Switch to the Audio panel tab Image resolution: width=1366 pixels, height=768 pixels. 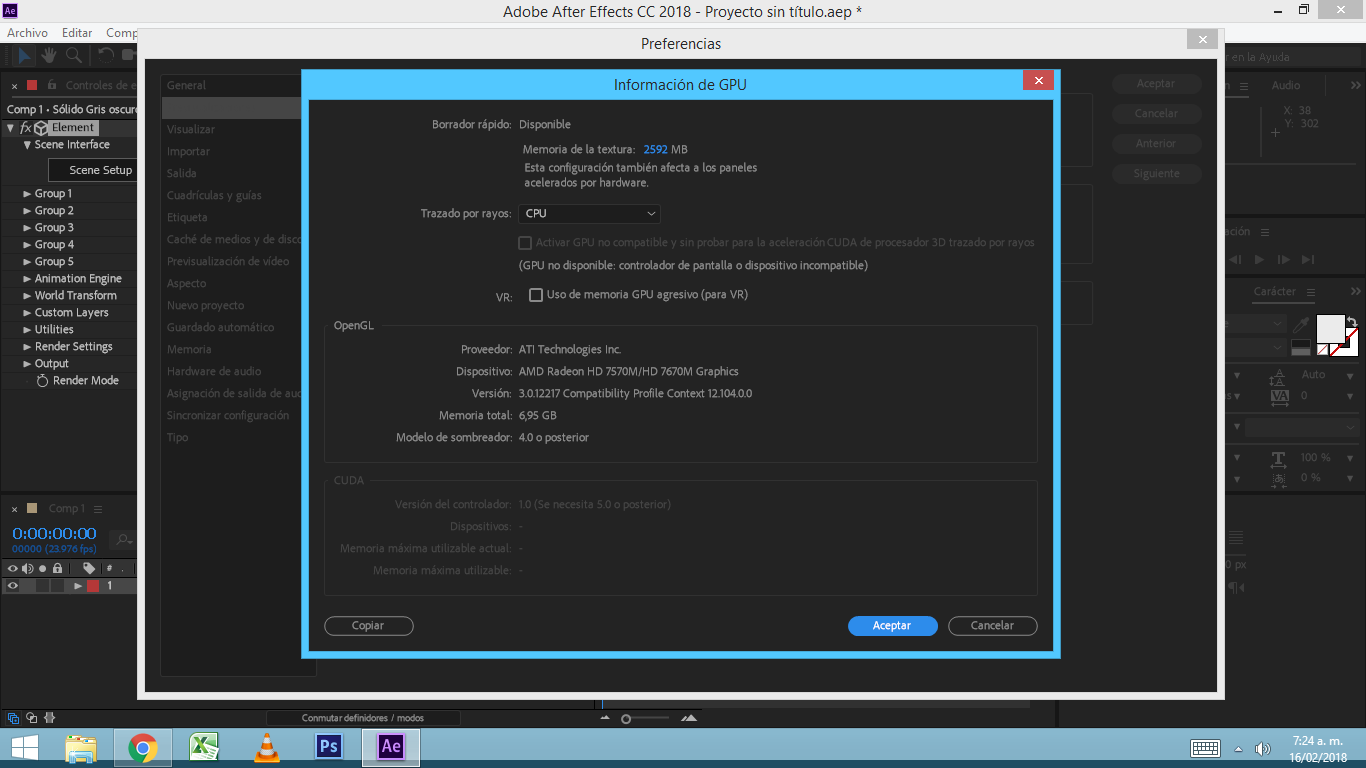tap(1286, 86)
